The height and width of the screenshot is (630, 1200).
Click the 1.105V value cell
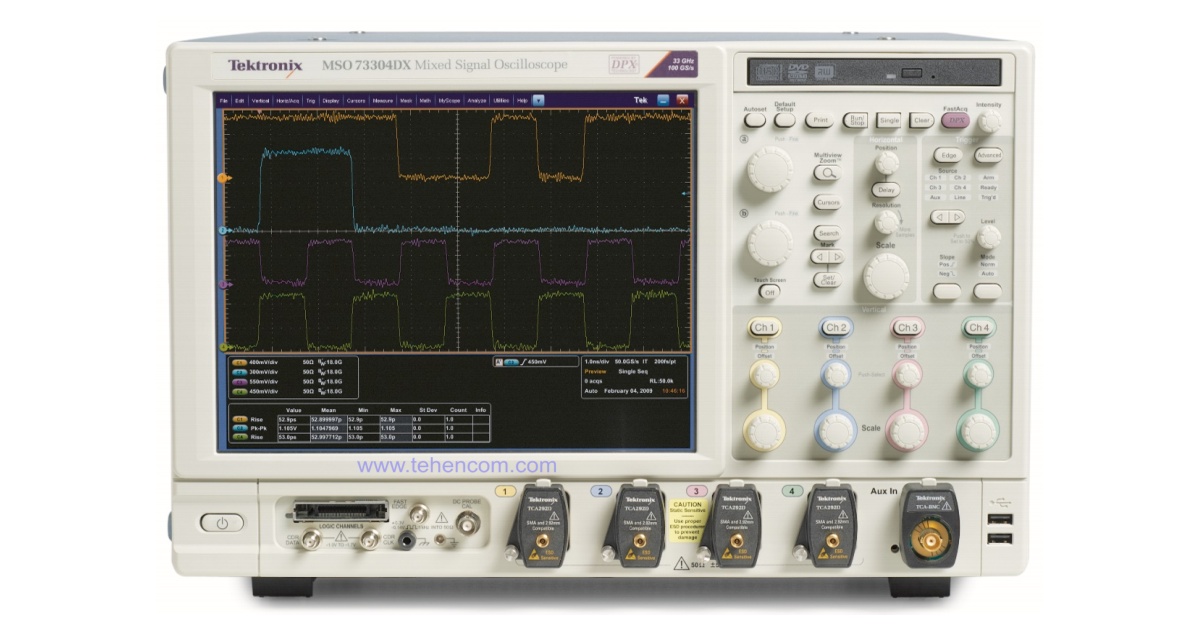click(x=295, y=429)
